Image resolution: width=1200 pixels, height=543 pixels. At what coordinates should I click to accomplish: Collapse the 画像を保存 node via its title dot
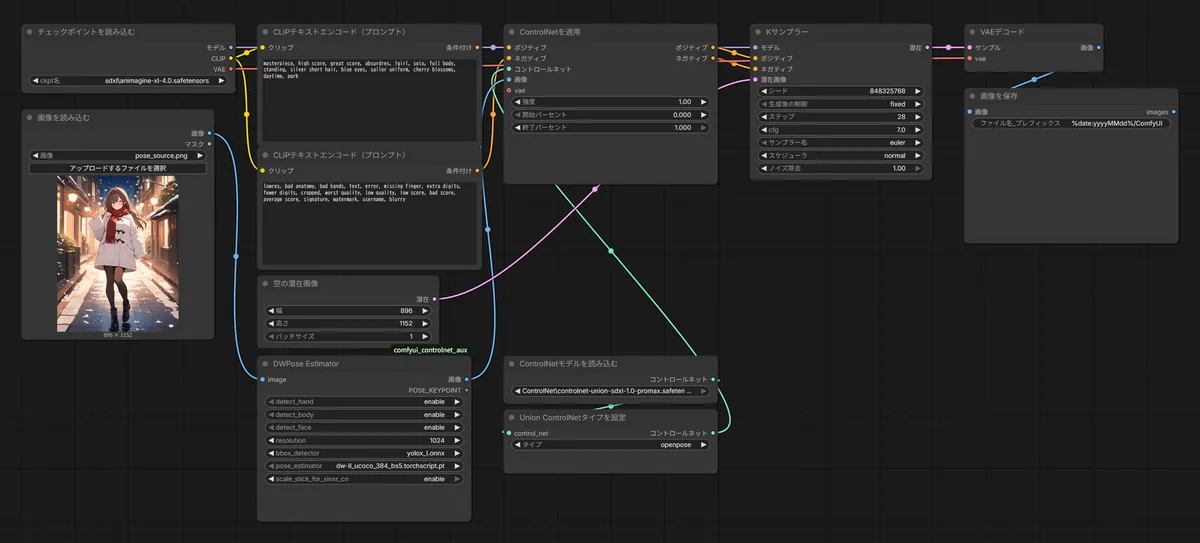(973, 95)
